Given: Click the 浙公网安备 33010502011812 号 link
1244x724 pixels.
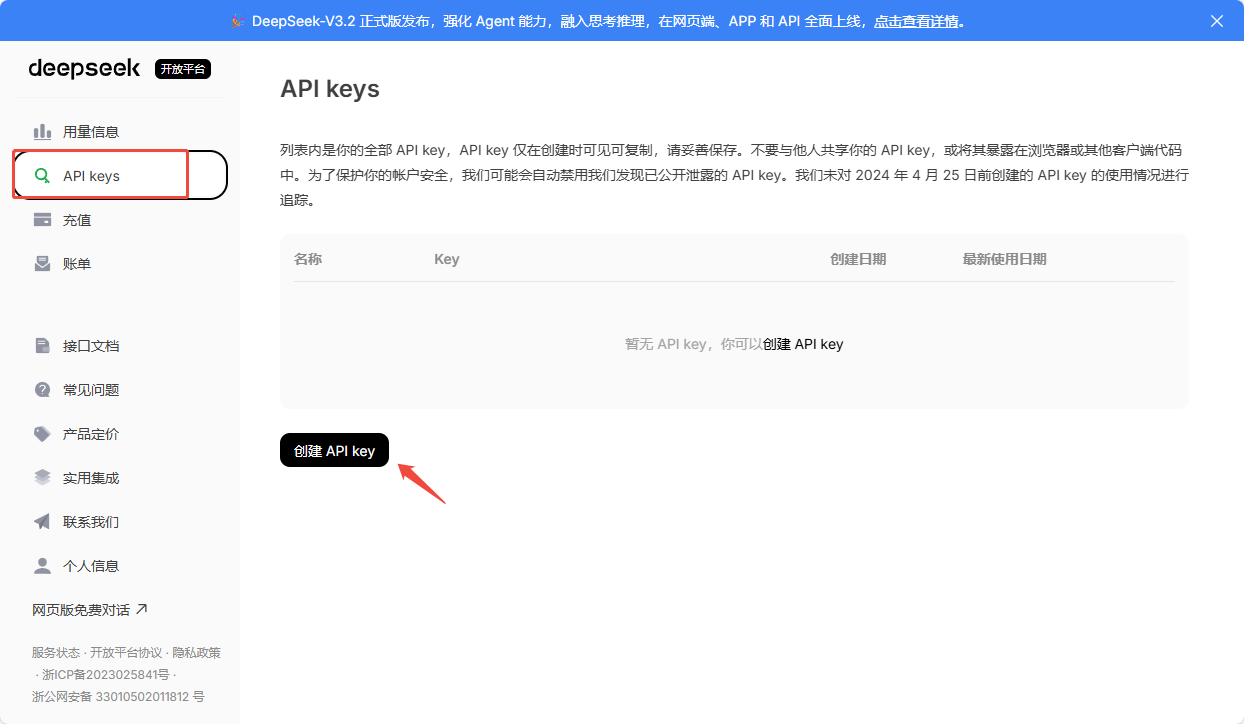Looking at the screenshot, I should (118, 697).
